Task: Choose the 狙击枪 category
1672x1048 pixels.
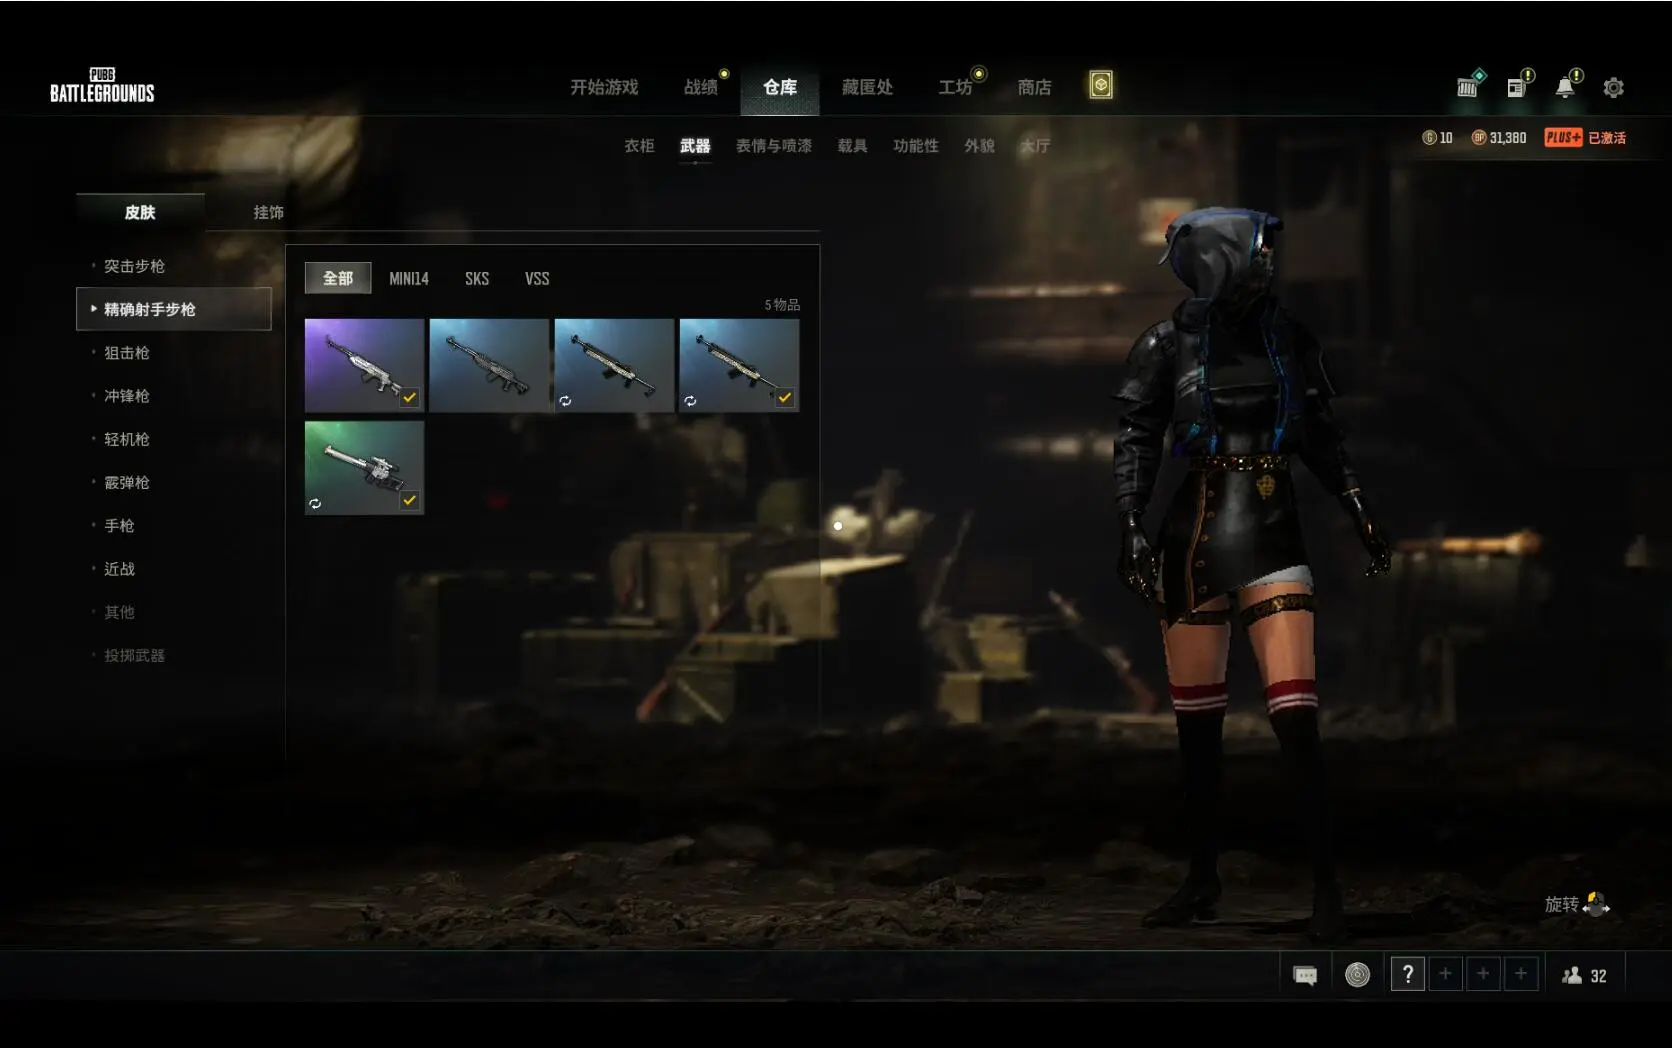Action: 126,353
